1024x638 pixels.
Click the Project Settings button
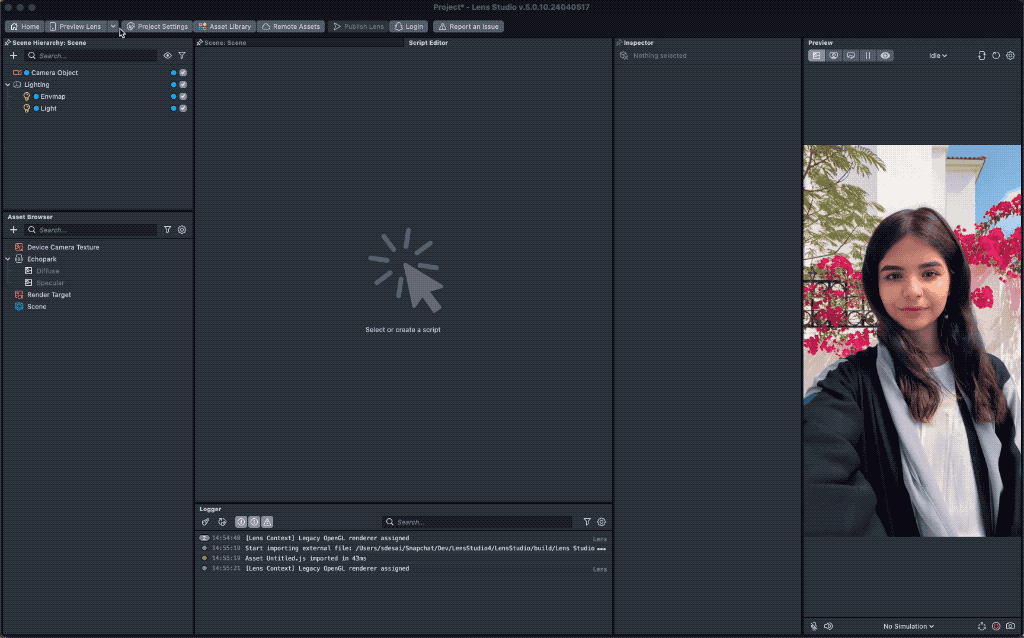point(157,26)
